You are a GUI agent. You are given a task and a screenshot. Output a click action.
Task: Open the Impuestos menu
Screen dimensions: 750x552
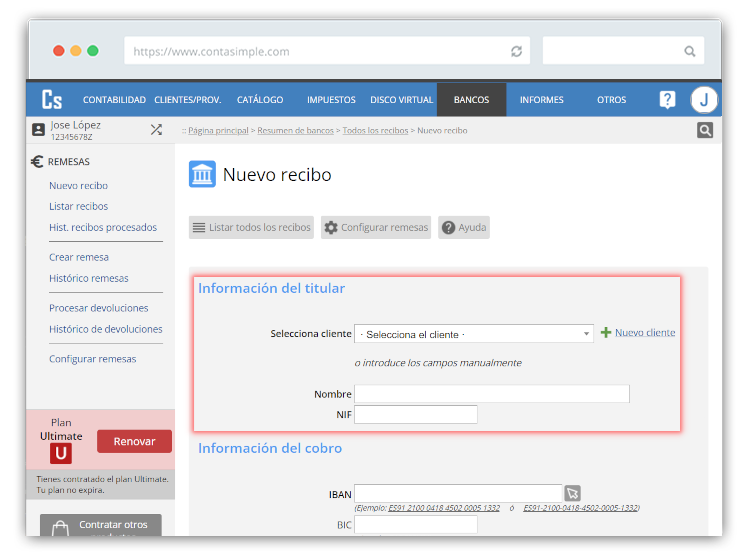331,100
